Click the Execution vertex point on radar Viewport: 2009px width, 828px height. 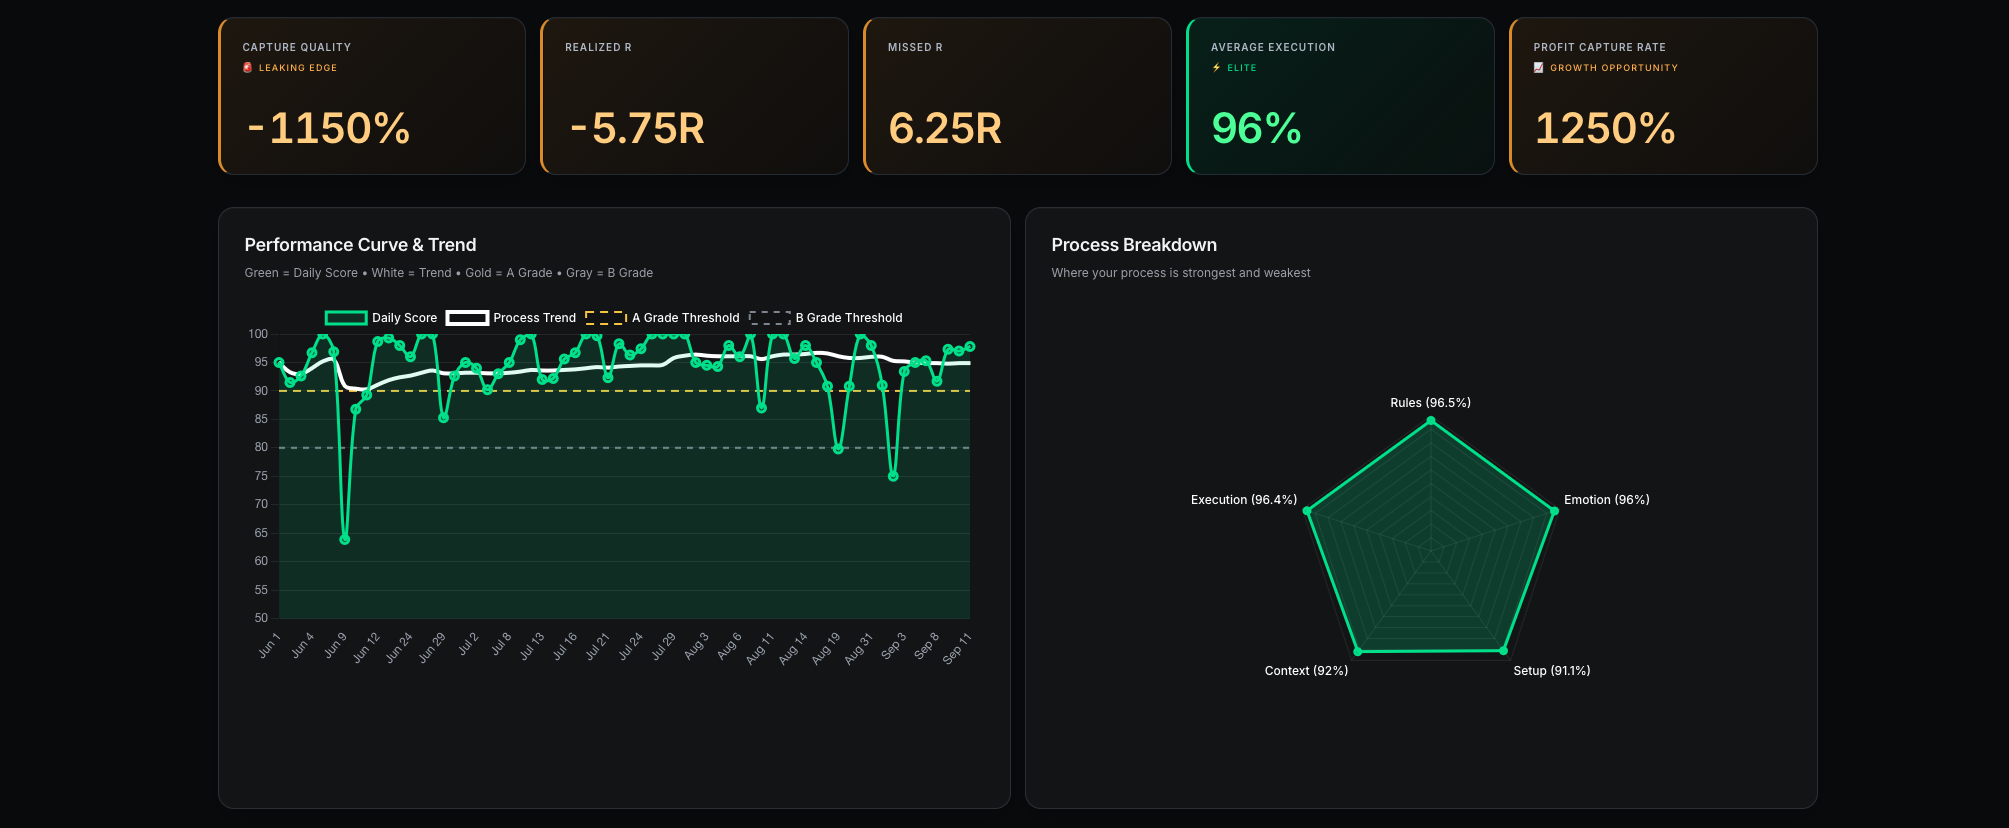pyautogui.click(x=1307, y=511)
